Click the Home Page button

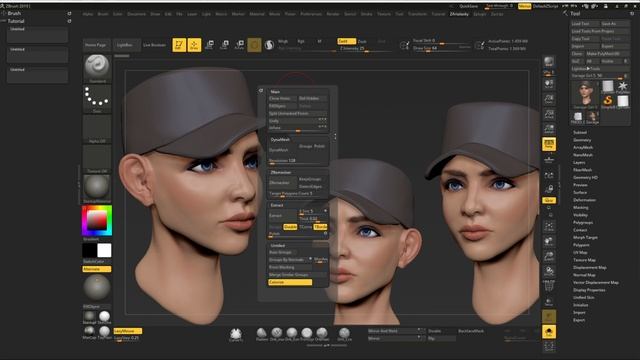pyautogui.click(x=96, y=45)
